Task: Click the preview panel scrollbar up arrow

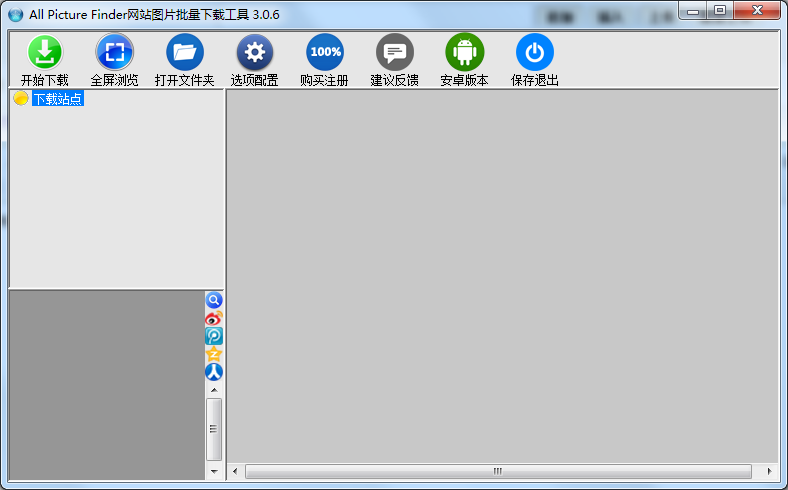Action: (214, 389)
